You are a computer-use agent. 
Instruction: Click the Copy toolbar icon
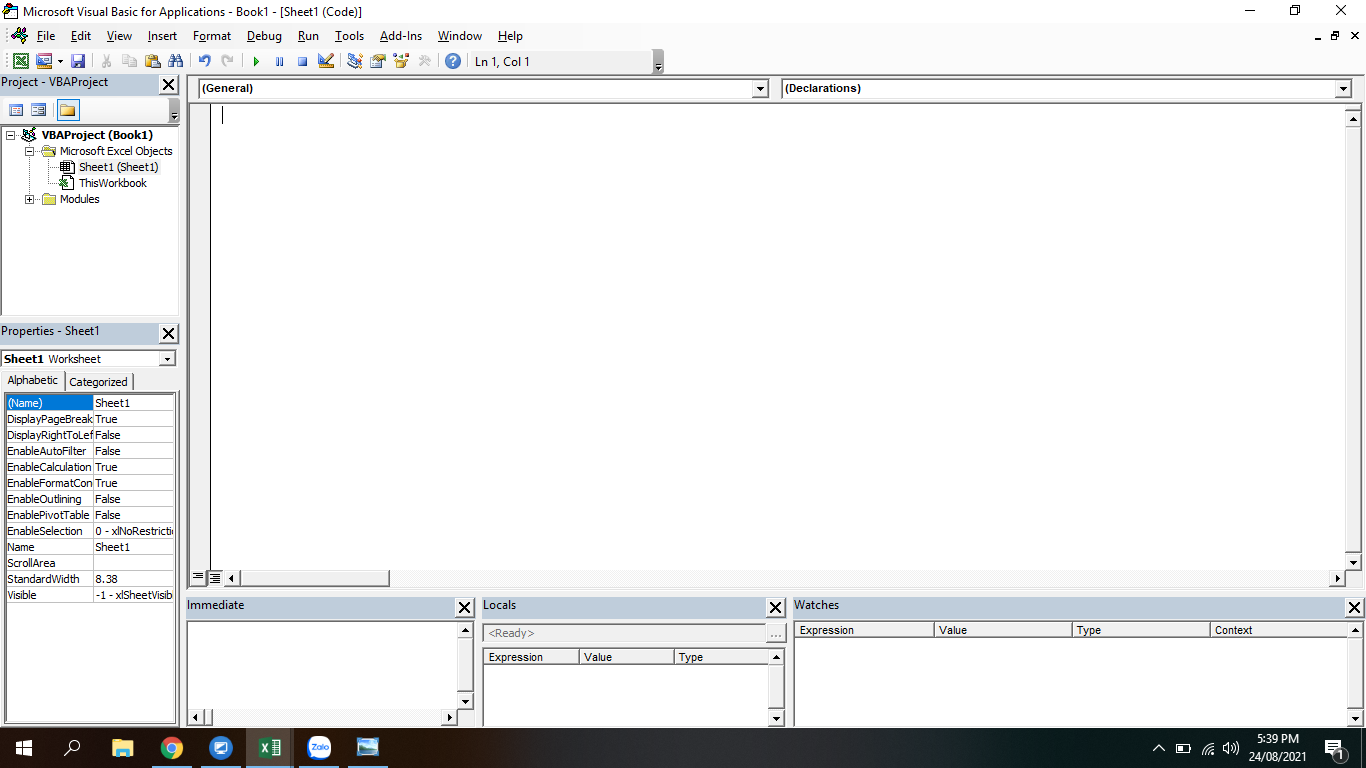(x=129, y=61)
